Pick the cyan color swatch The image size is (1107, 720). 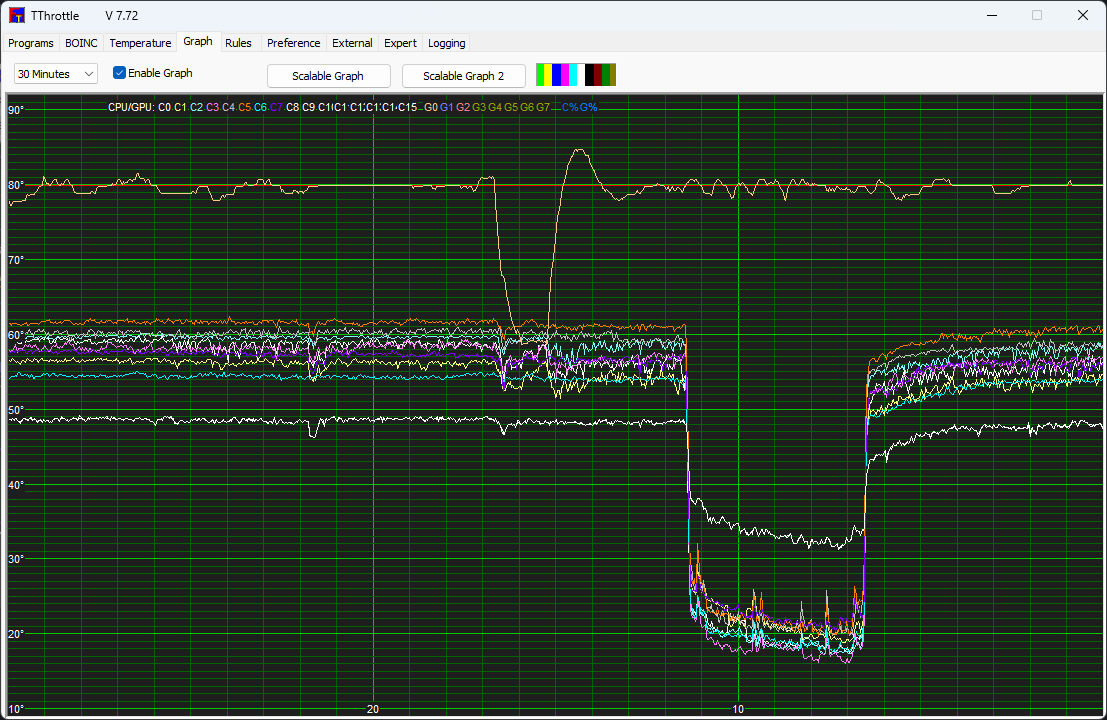[x=573, y=75]
